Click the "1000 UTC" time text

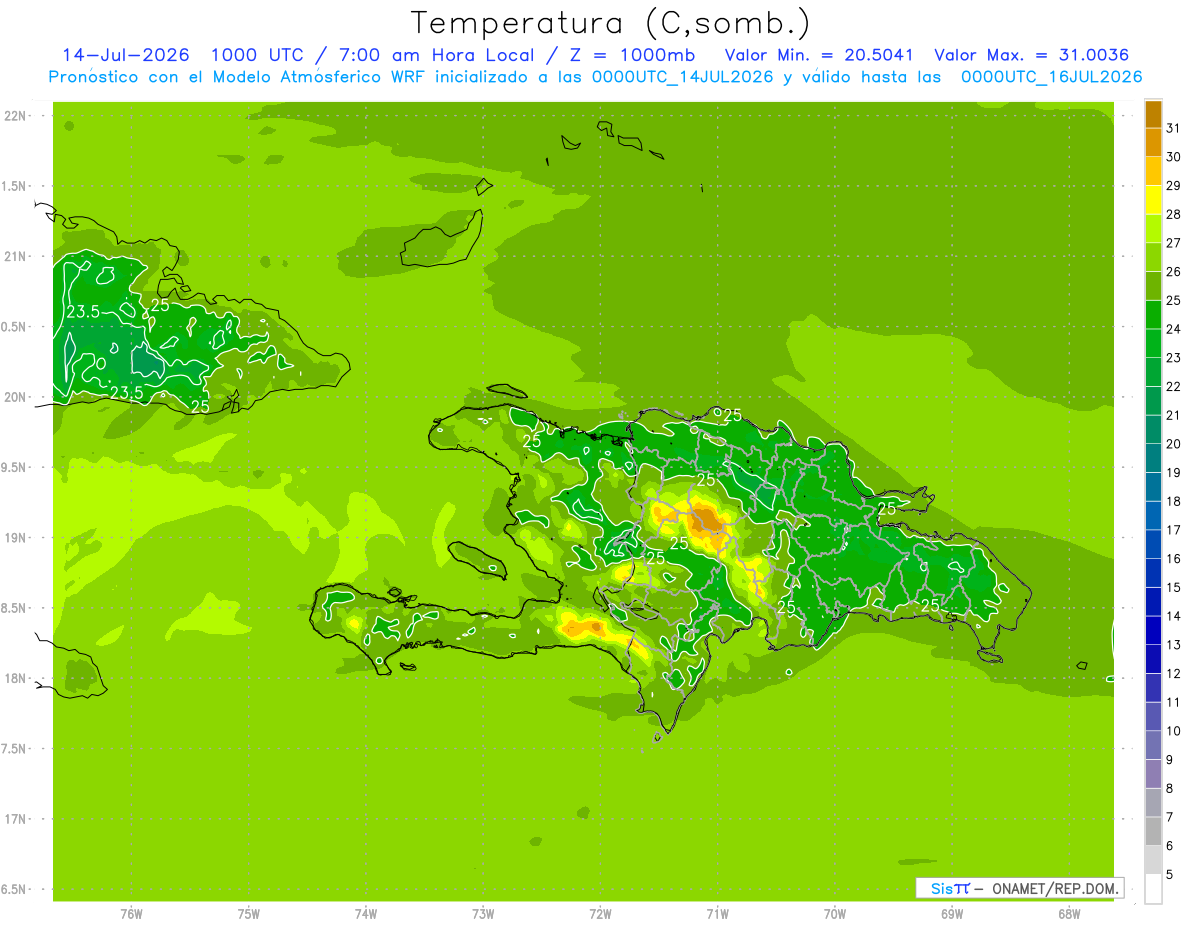(260, 55)
